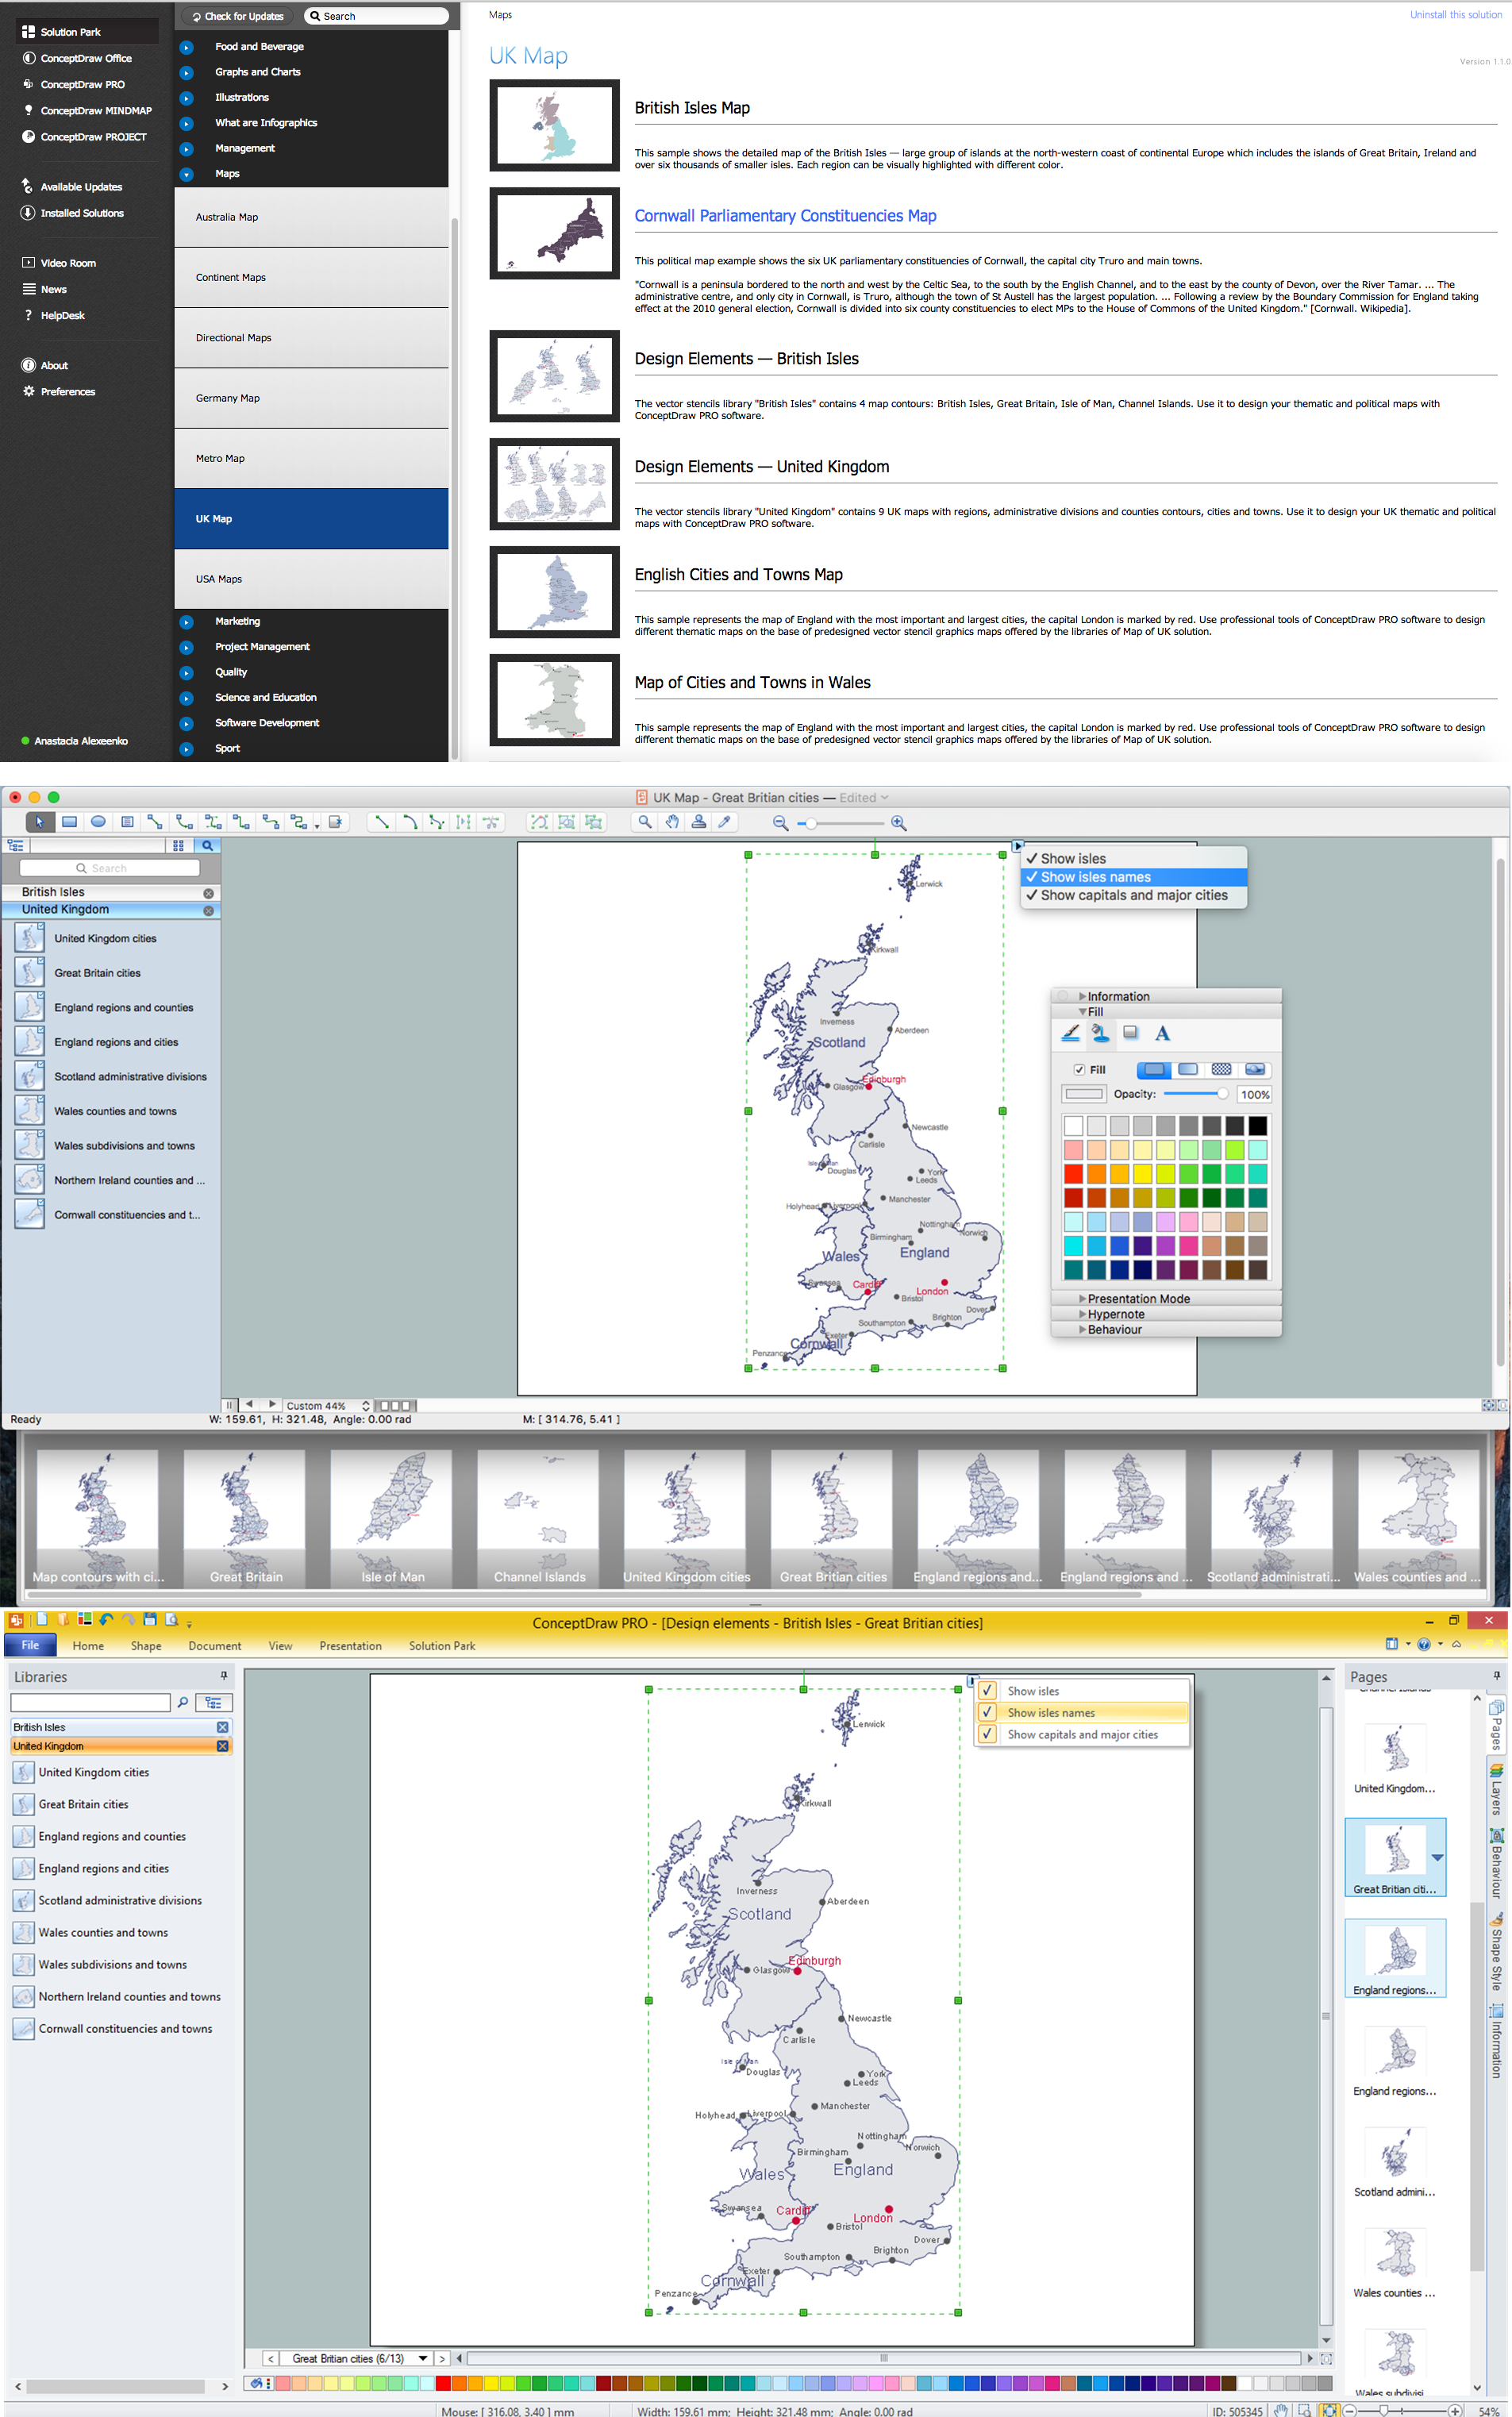
Task: Open the text 'A' tab in Fill panel
Action: [1162, 1033]
